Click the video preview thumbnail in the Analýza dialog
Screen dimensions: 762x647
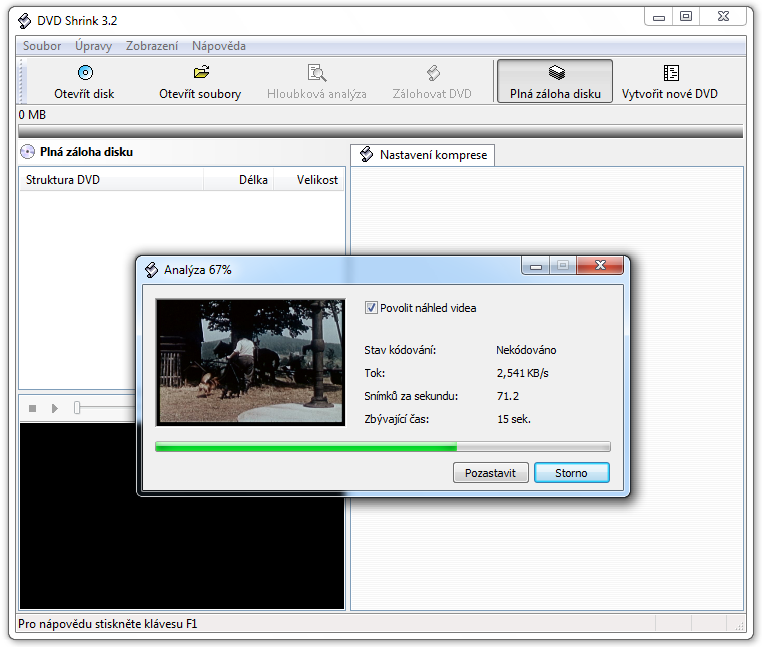pos(250,362)
